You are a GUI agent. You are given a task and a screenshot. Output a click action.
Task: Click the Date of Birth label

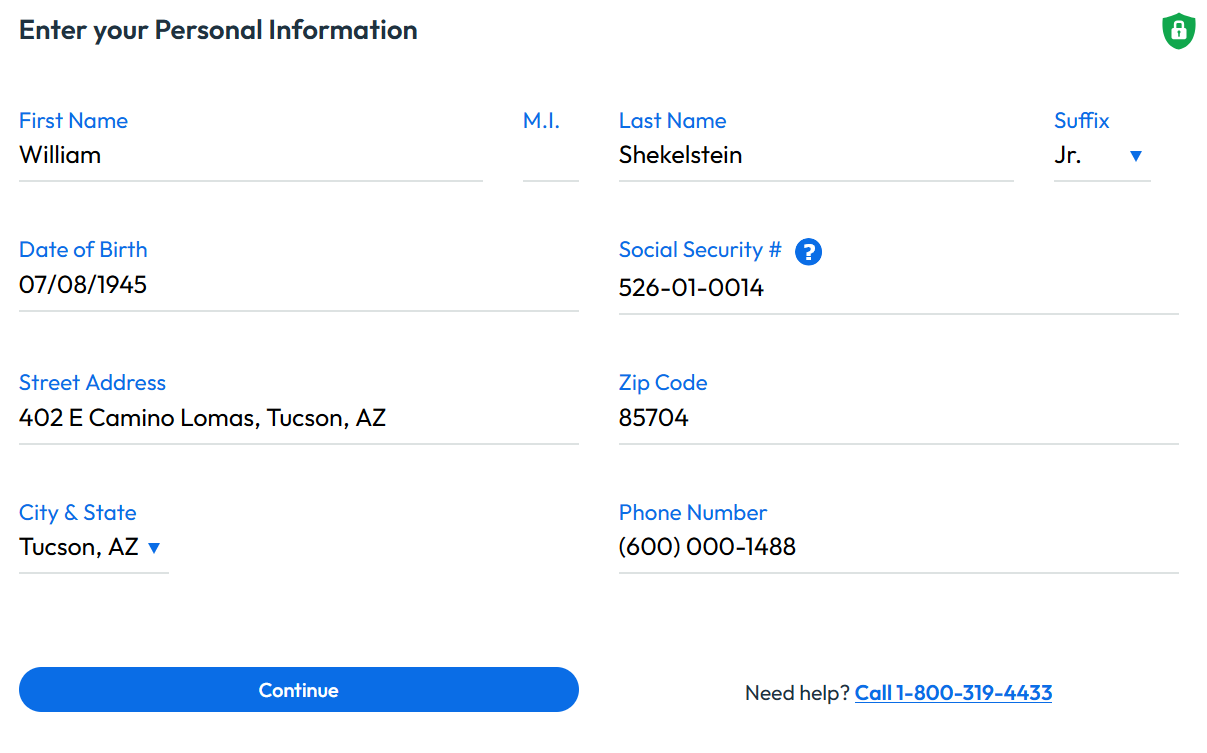83,250
